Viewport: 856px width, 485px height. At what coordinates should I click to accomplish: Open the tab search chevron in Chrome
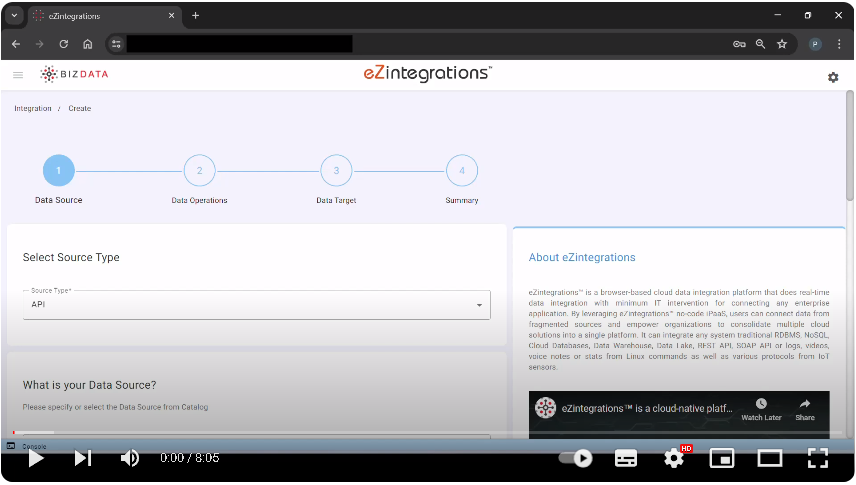click(14, 15)
